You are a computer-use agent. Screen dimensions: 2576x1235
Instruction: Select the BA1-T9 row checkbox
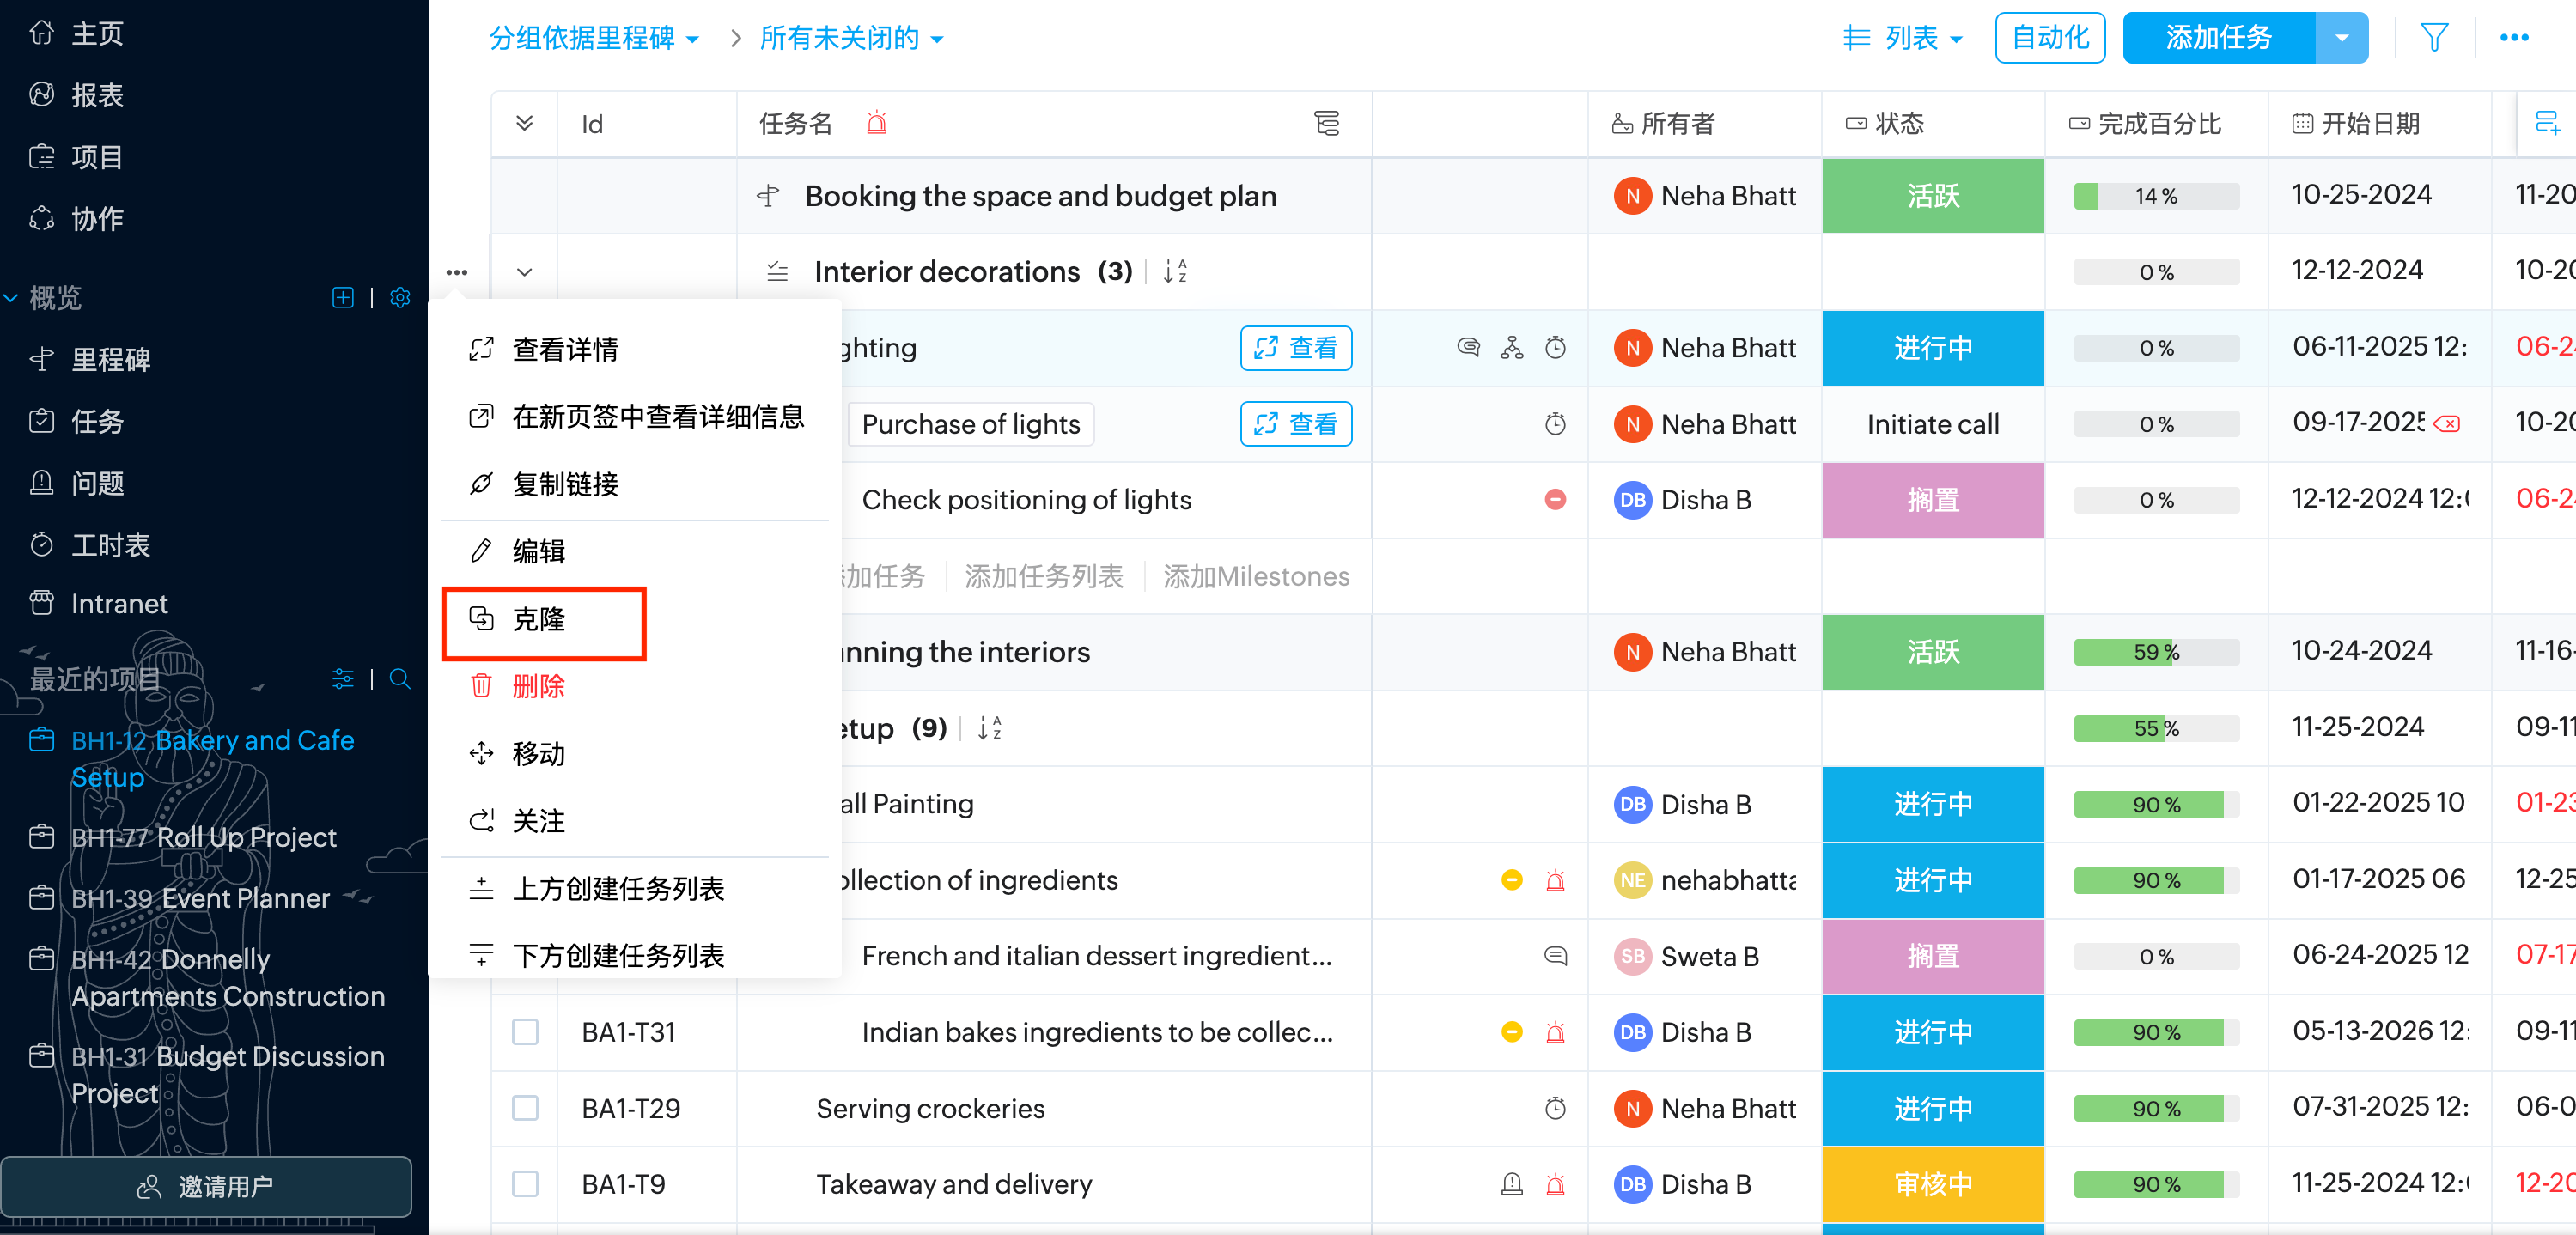tap(525, 1184)
